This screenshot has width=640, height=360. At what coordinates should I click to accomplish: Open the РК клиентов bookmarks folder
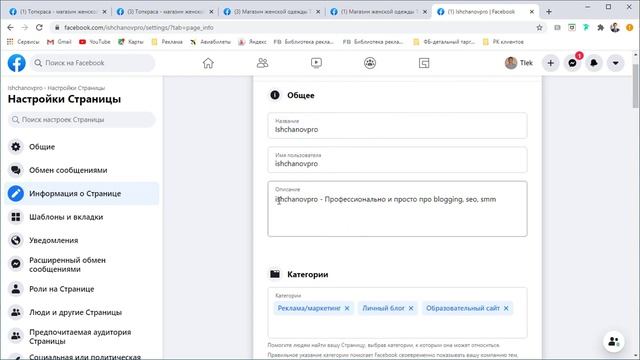tap(503, 42)
